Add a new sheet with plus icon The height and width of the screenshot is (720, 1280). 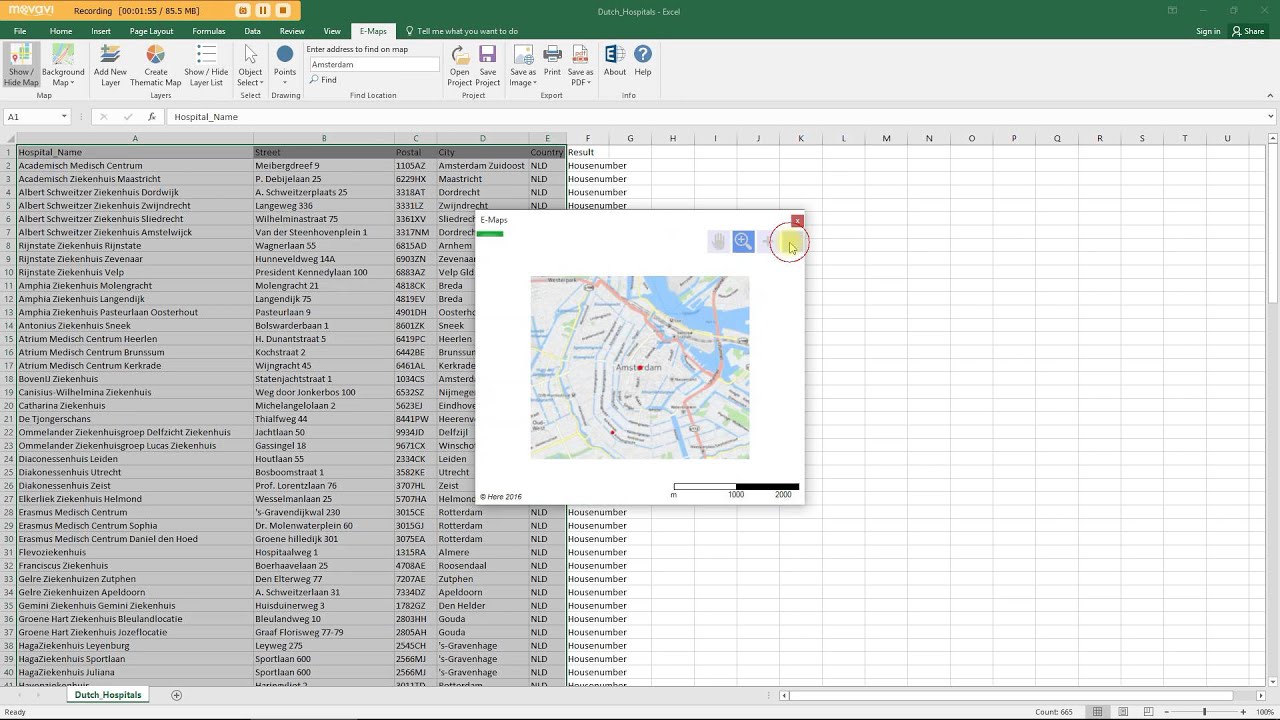coord(177,695)
